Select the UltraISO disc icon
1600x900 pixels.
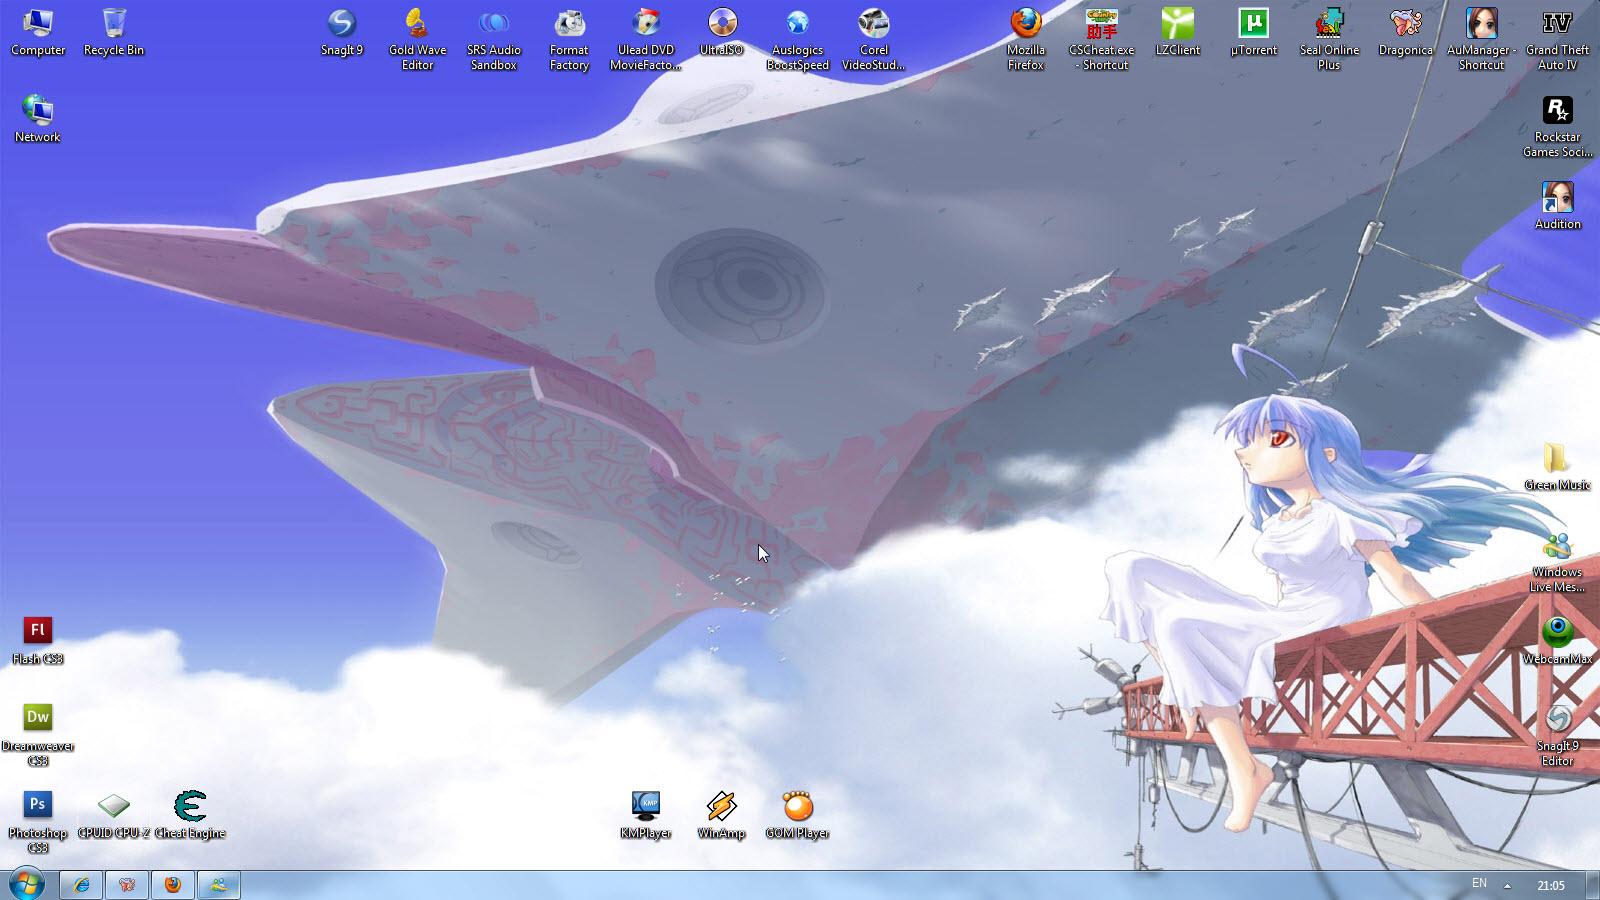[x=722, y=32]
